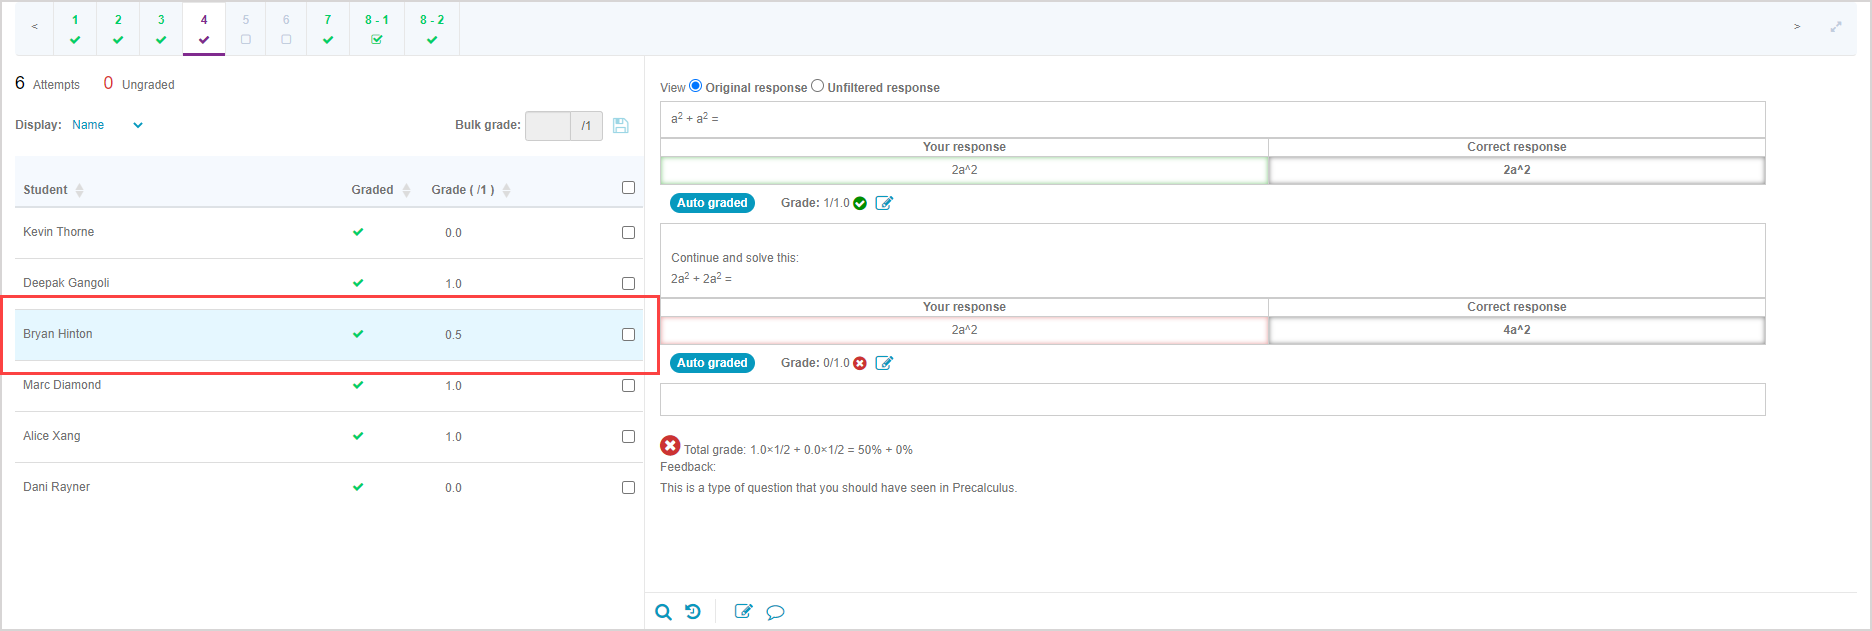The width and height of the screenshot is (1872, 631).
Task: Click the Bulk grade input field
Action: (x=548, y=126)
